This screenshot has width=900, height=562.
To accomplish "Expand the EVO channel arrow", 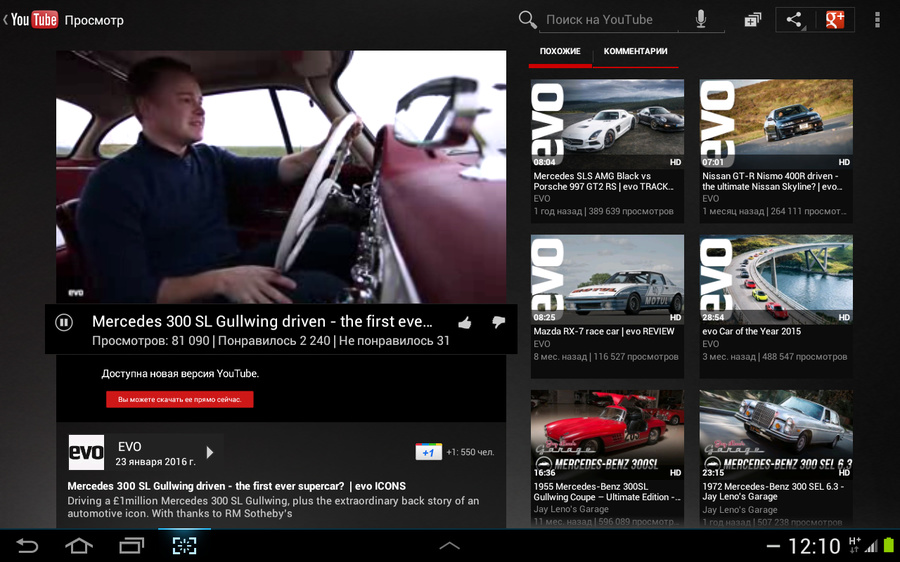I will pyautogui.click(x=210, y=452).
